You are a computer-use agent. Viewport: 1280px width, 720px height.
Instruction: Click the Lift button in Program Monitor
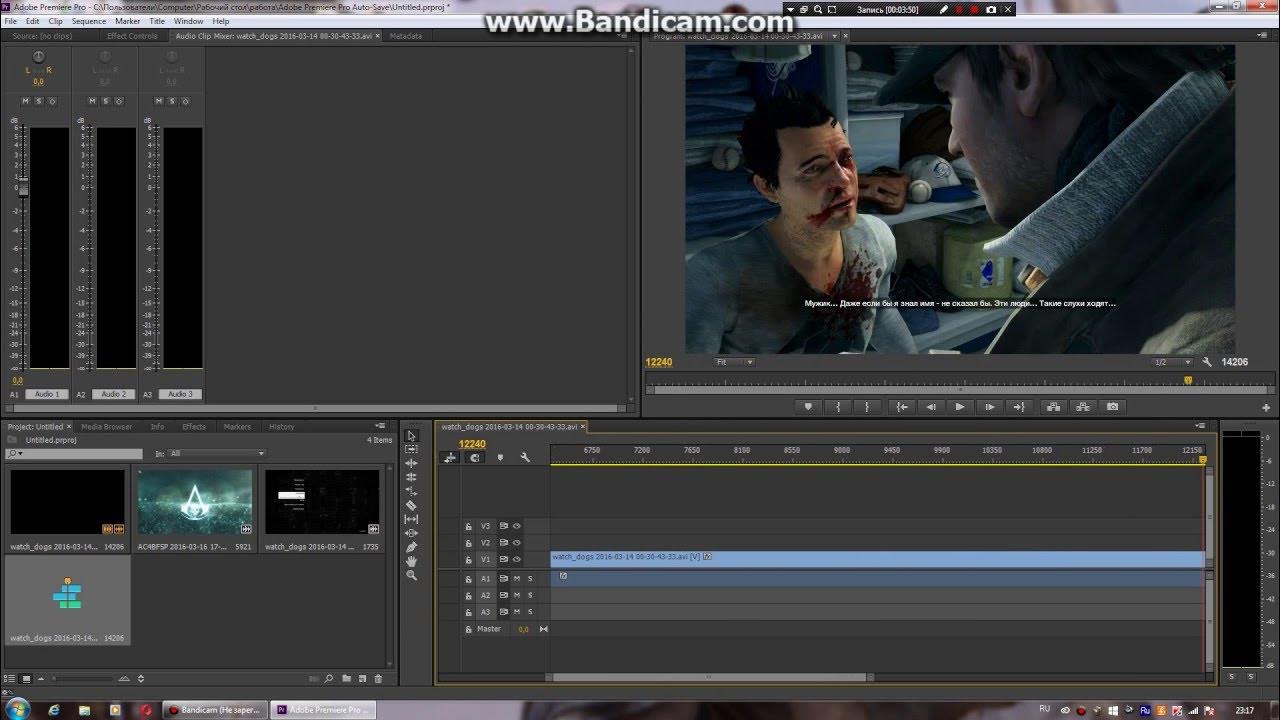(x=1053, y=407)
